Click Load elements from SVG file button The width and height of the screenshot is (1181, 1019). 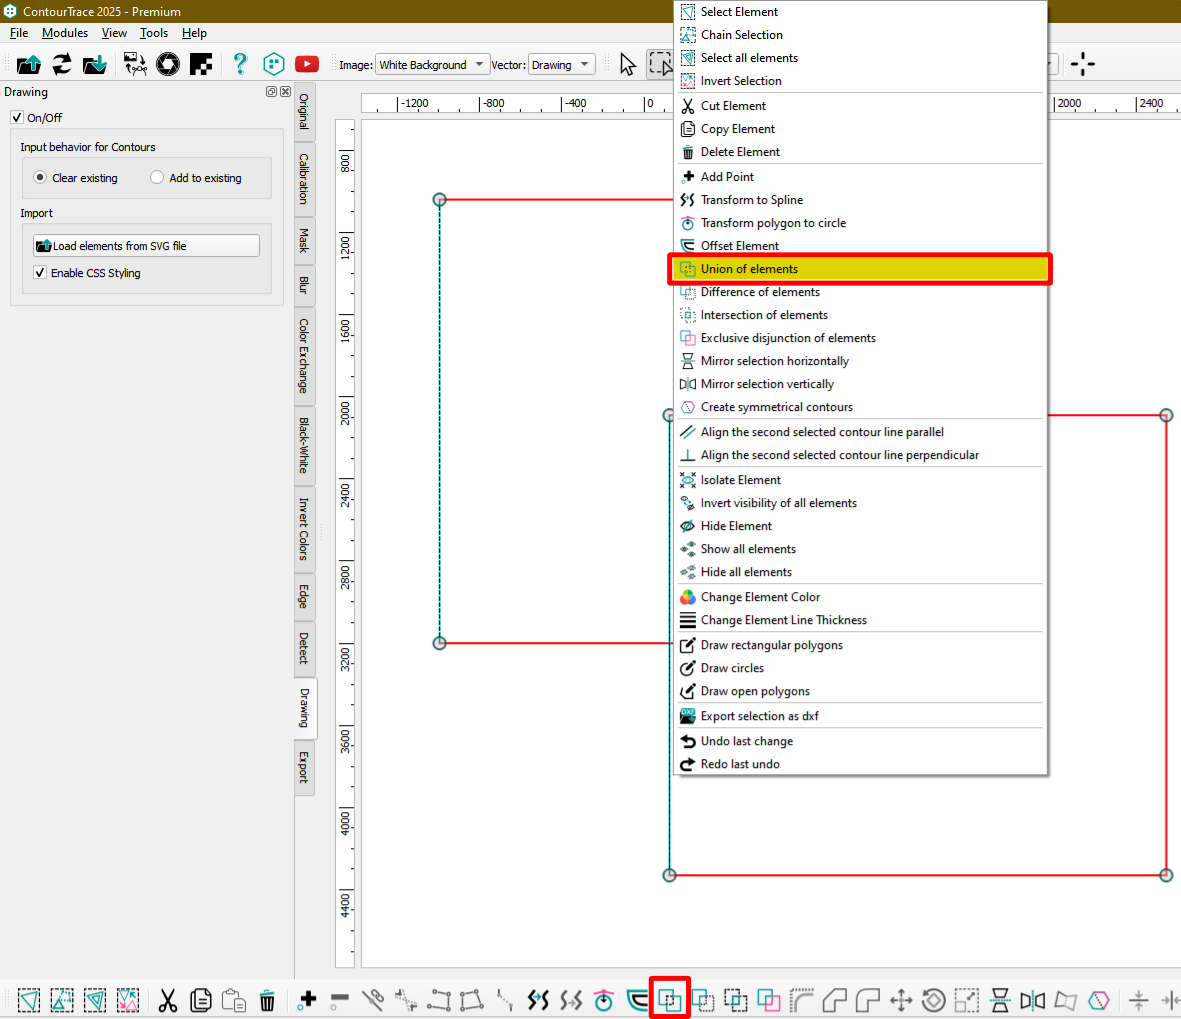click(146, 246)
